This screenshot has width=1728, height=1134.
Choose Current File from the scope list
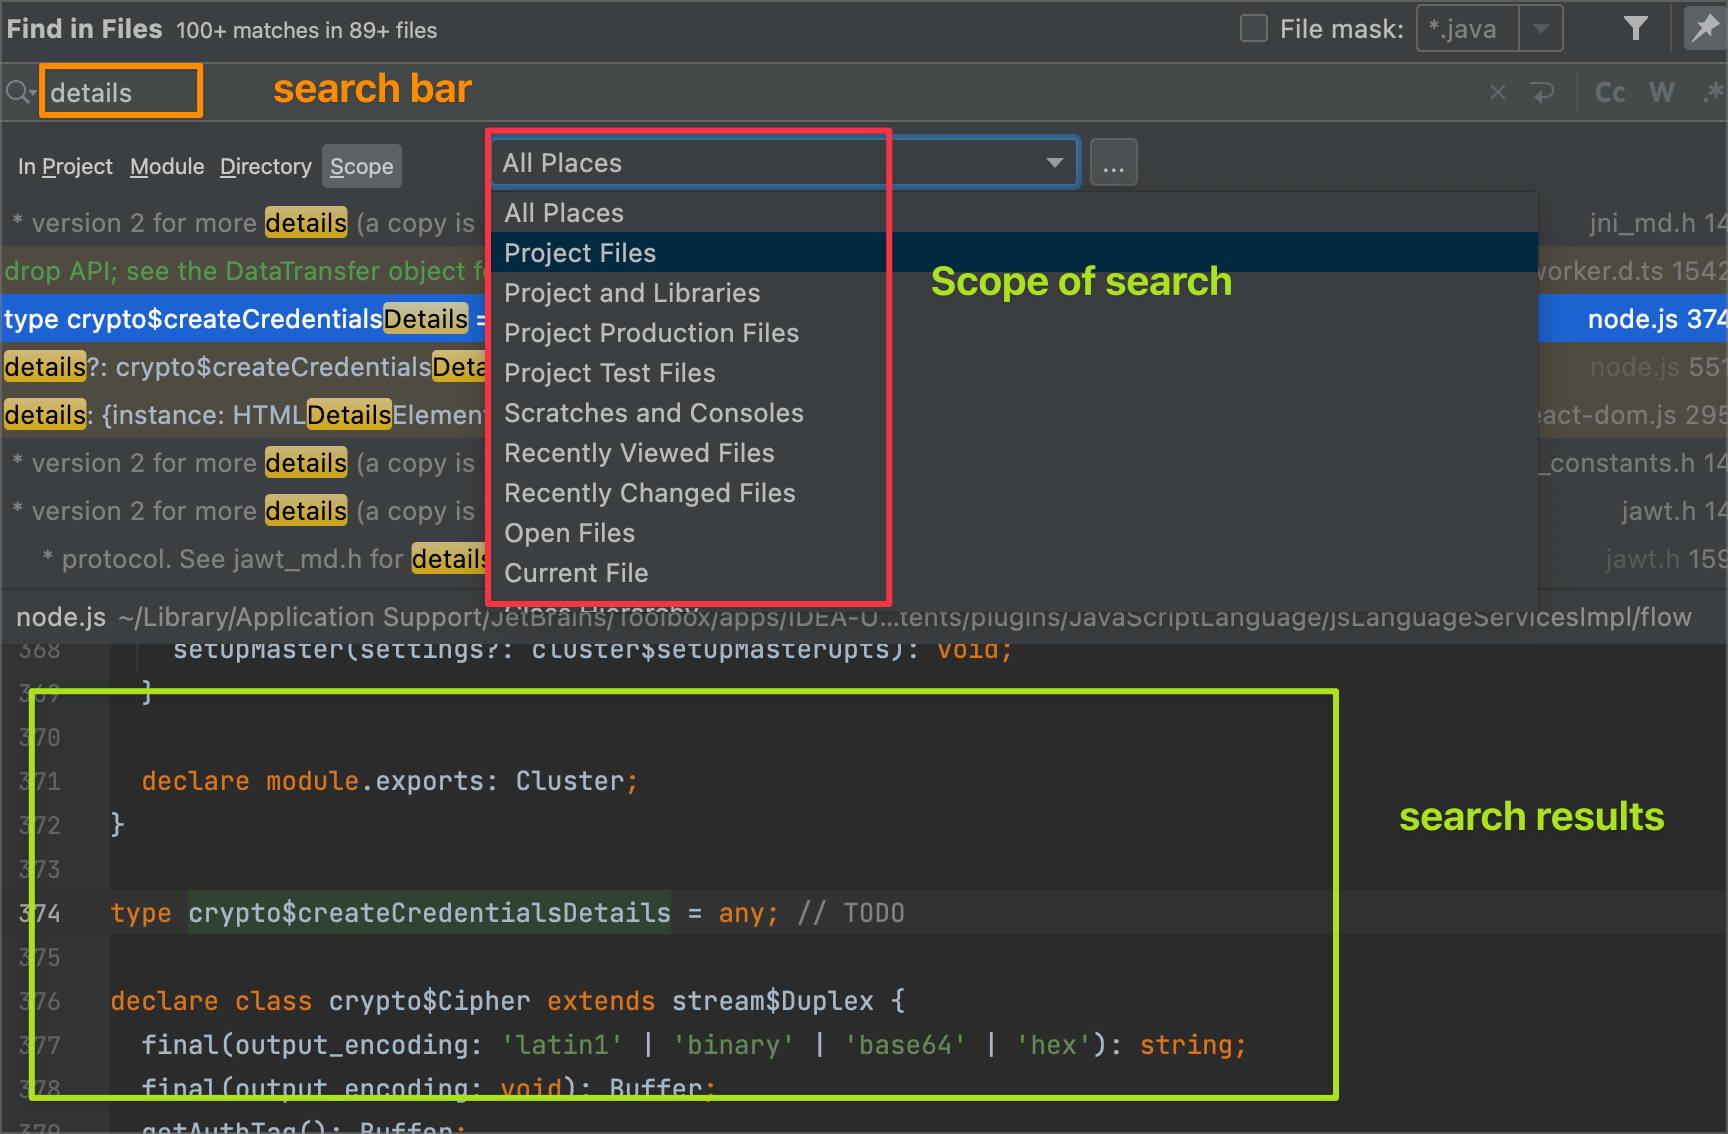pyautogui.click(x=576, y=572)
